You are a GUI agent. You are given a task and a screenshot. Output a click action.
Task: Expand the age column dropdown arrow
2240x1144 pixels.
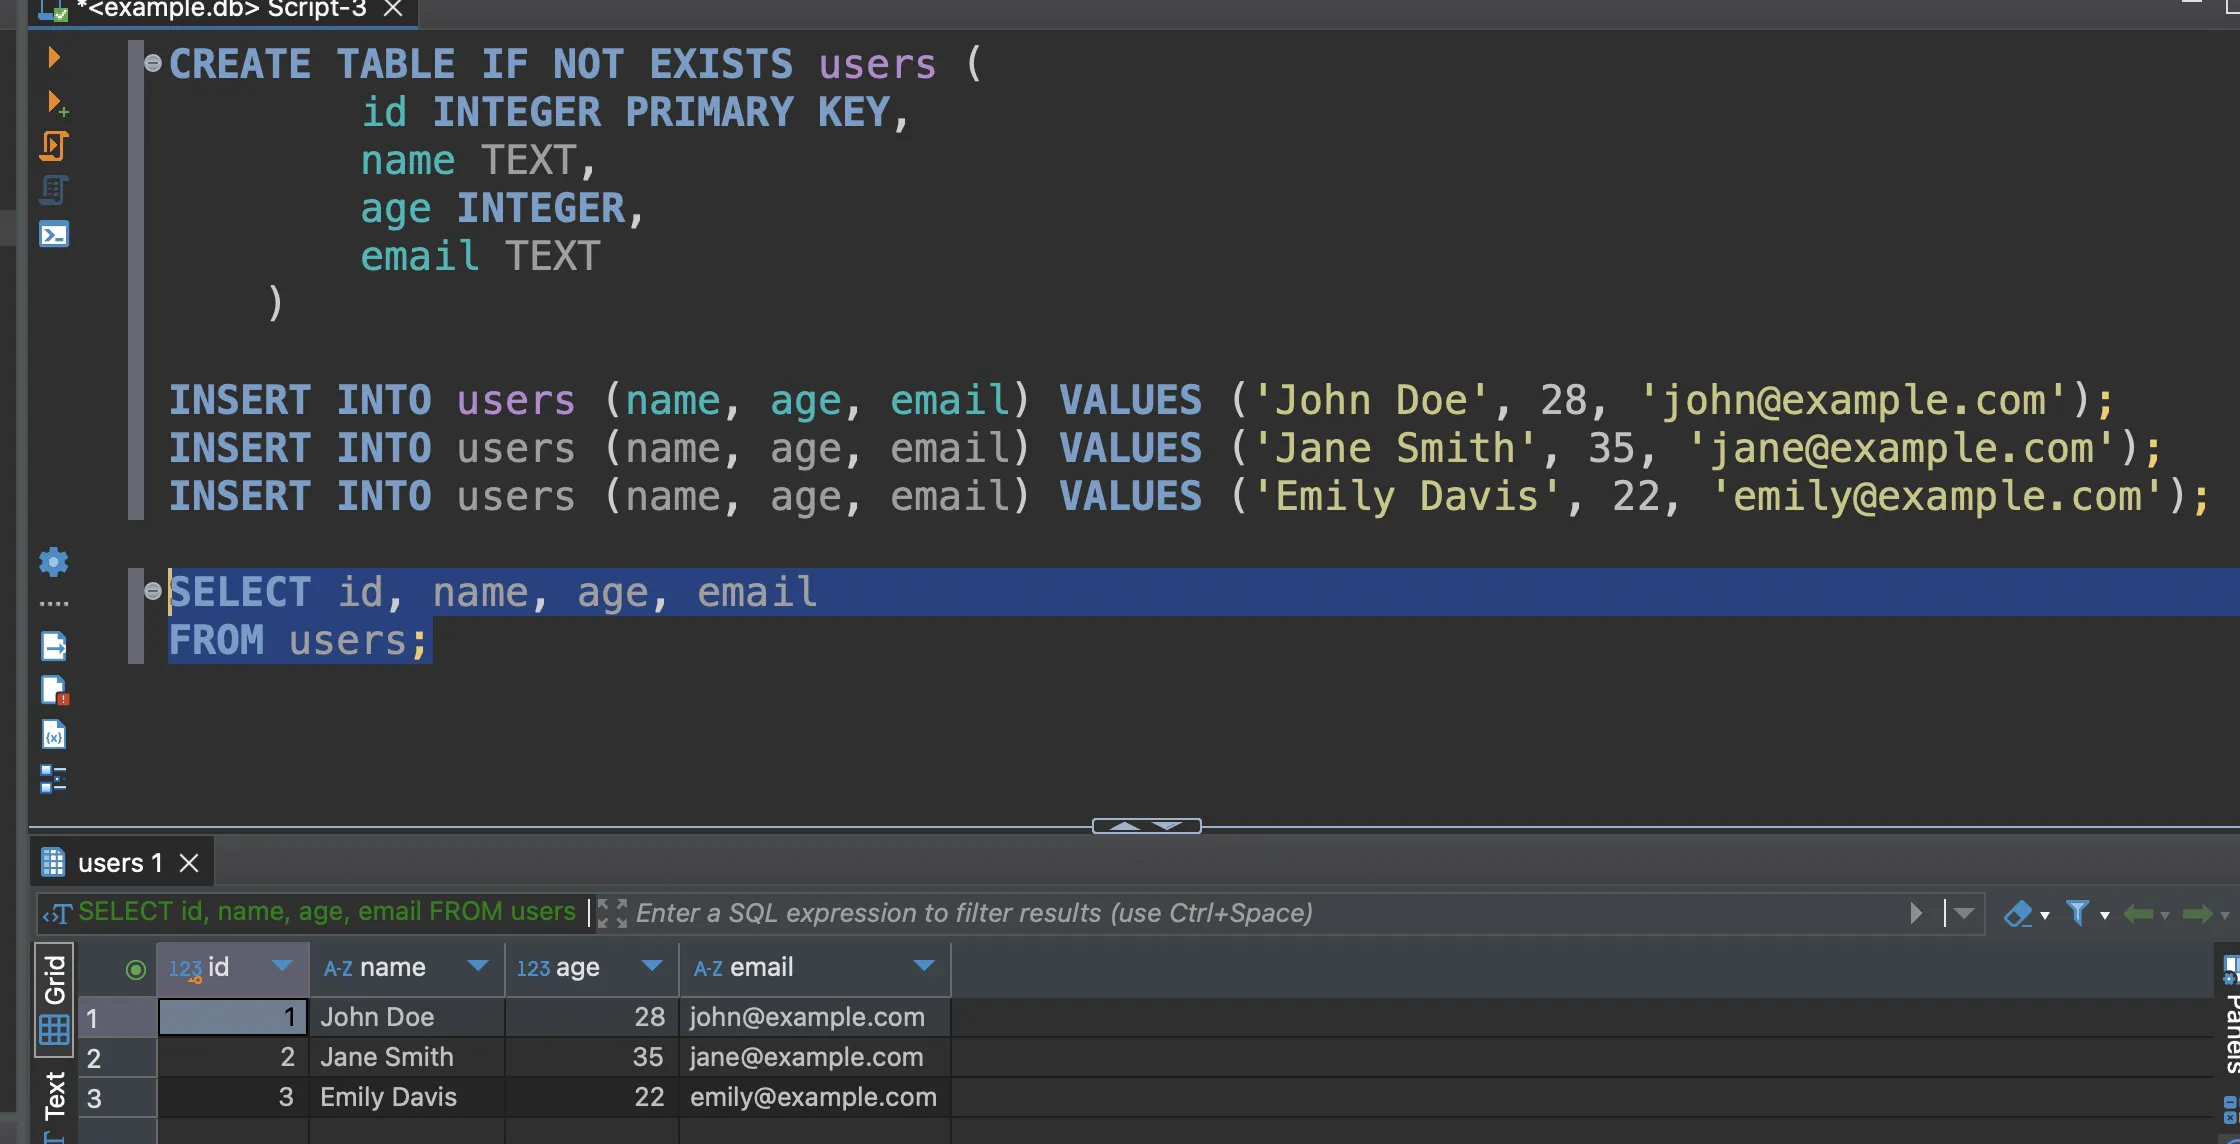pos(653,967)
